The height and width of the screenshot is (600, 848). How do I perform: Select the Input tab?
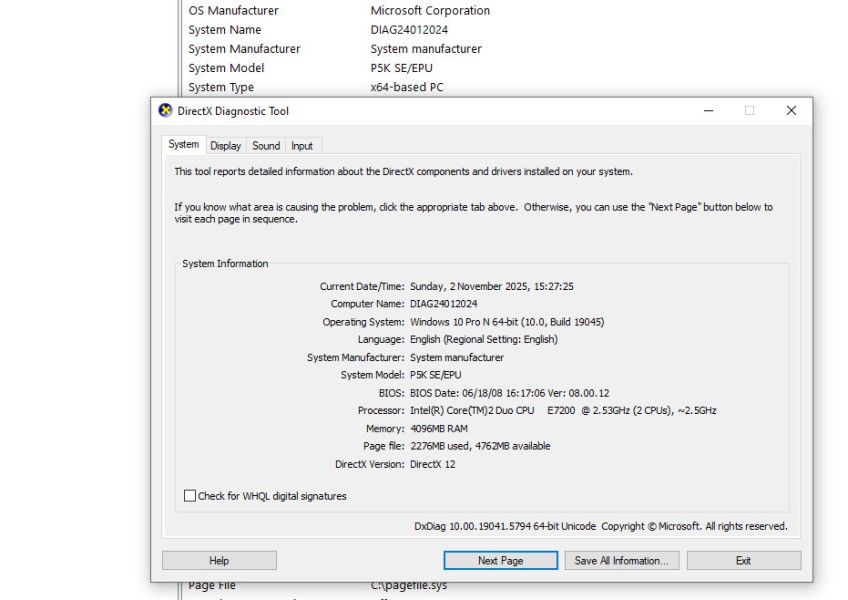(303, 145)
